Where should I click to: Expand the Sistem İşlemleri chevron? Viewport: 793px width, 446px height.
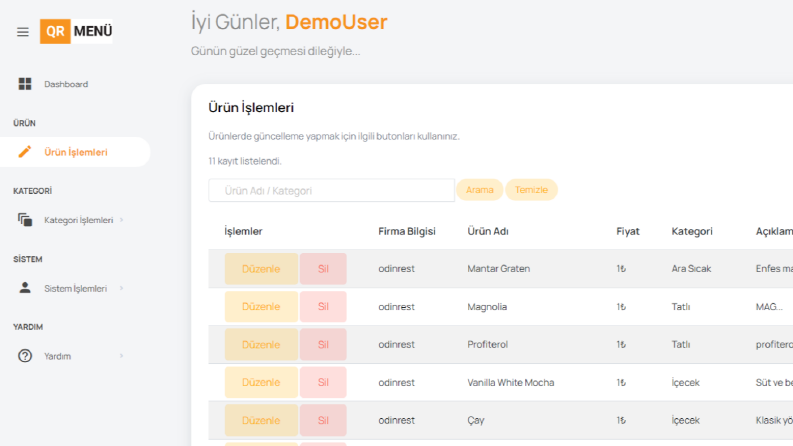pos(121,288)
